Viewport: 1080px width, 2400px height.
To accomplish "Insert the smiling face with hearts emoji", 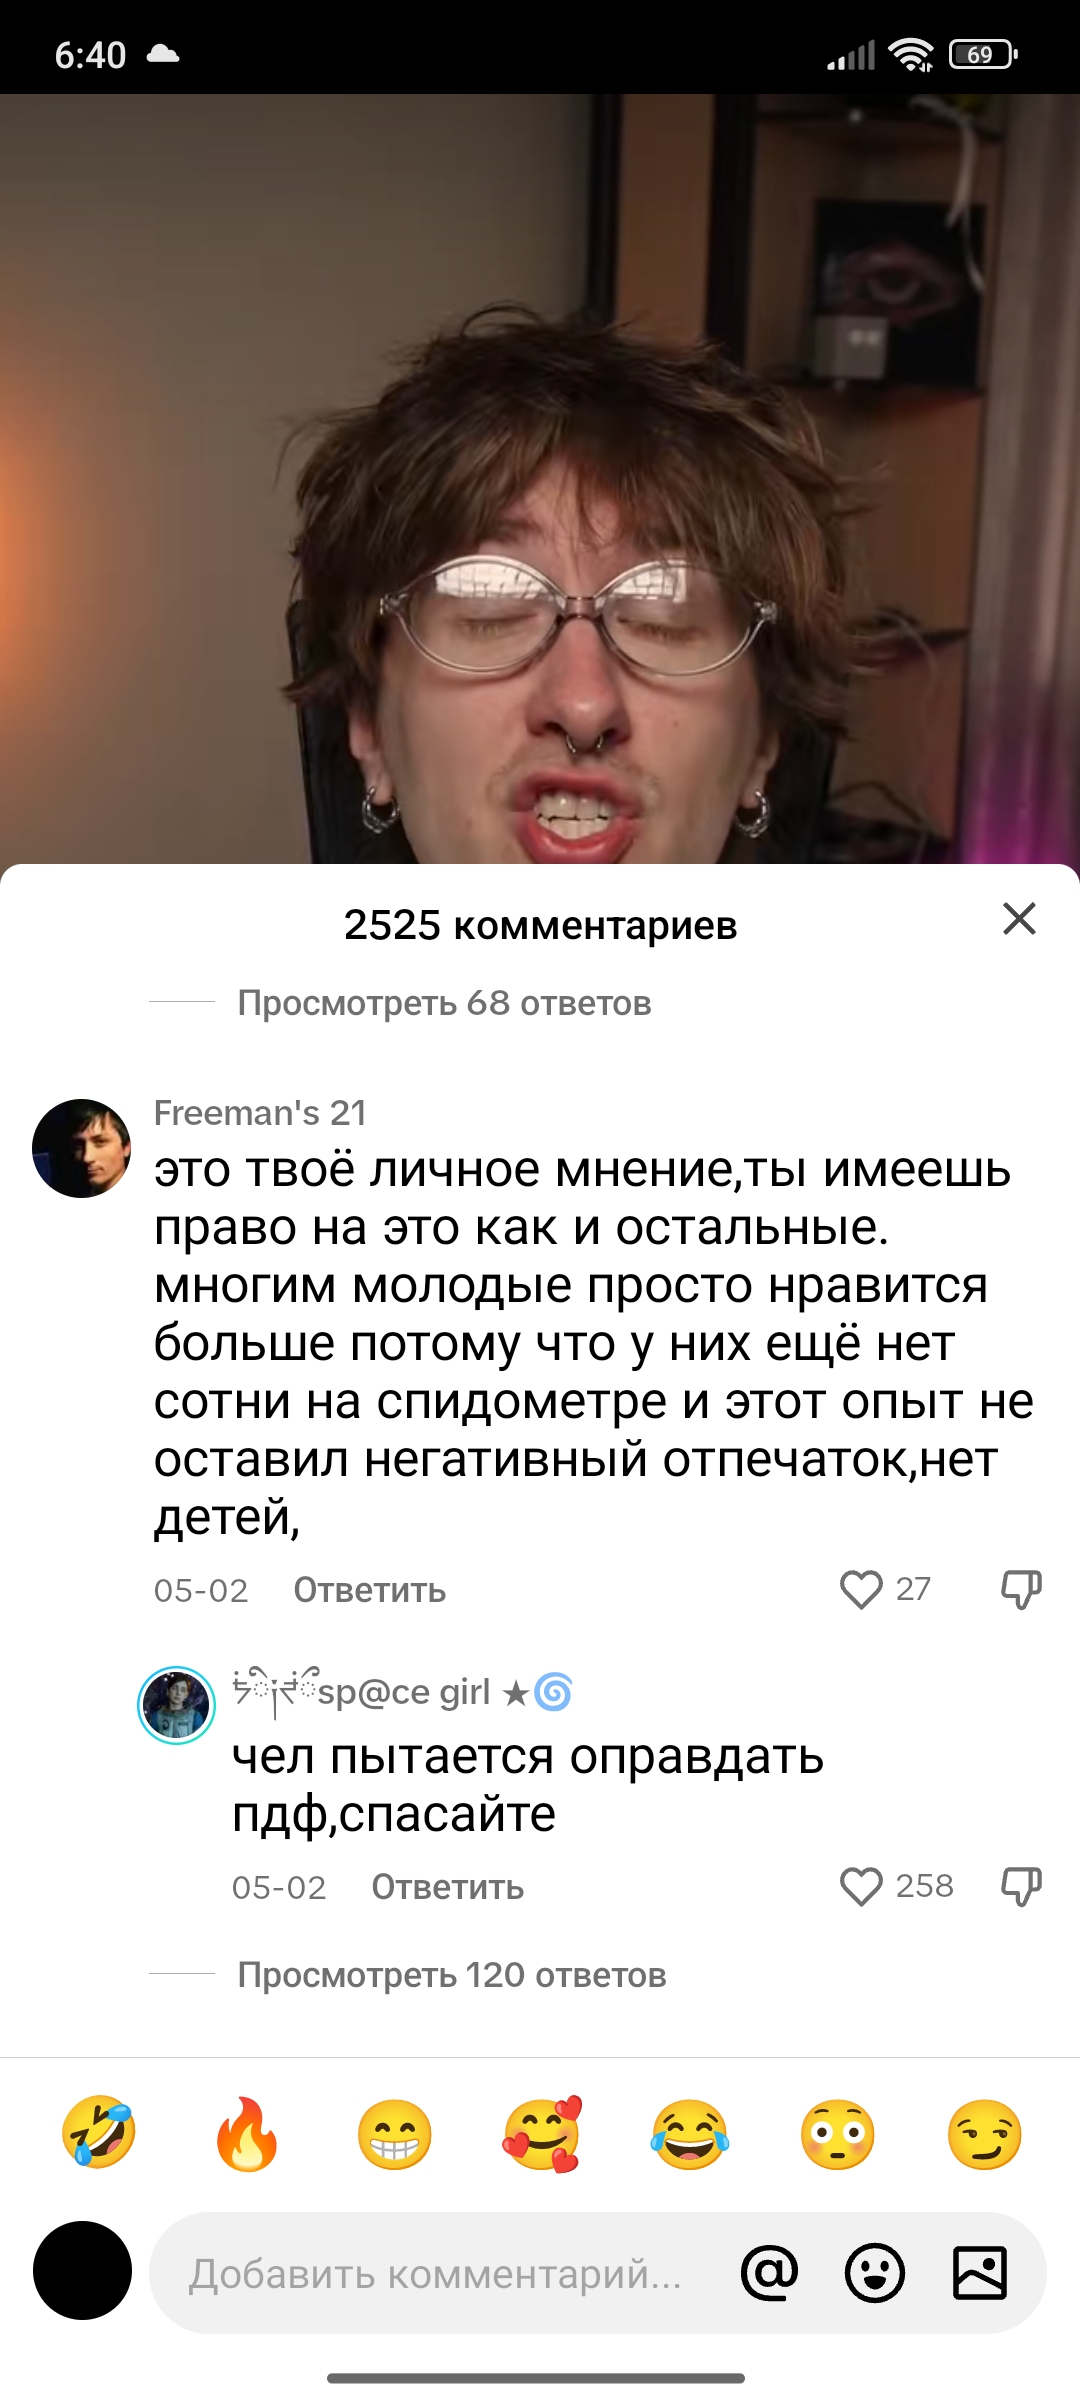I will coord(542,2133).
